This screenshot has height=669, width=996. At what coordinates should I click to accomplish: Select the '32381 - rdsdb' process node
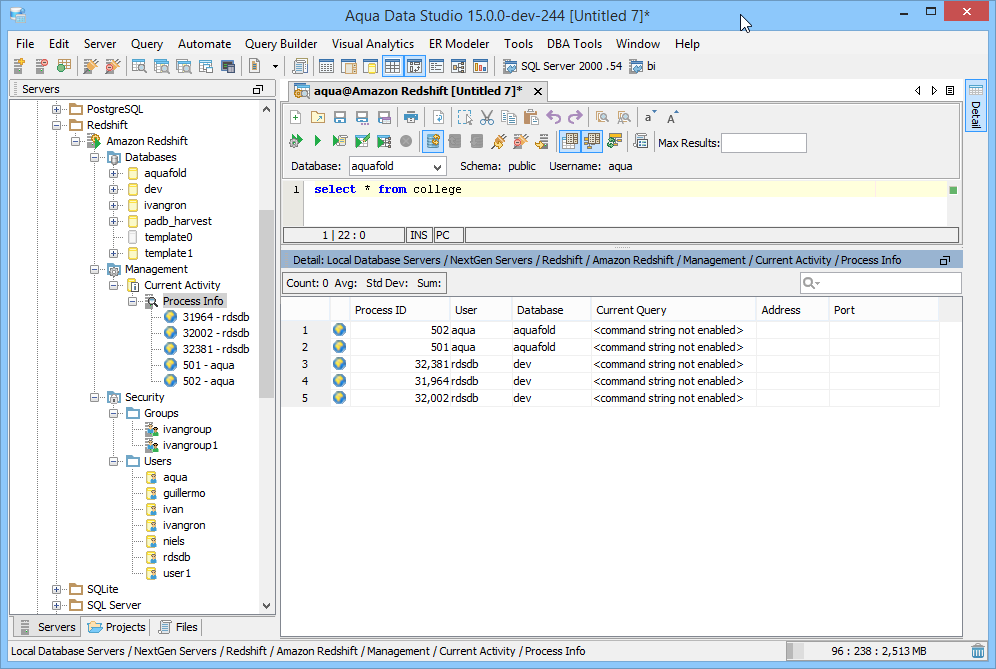point(215,349)
